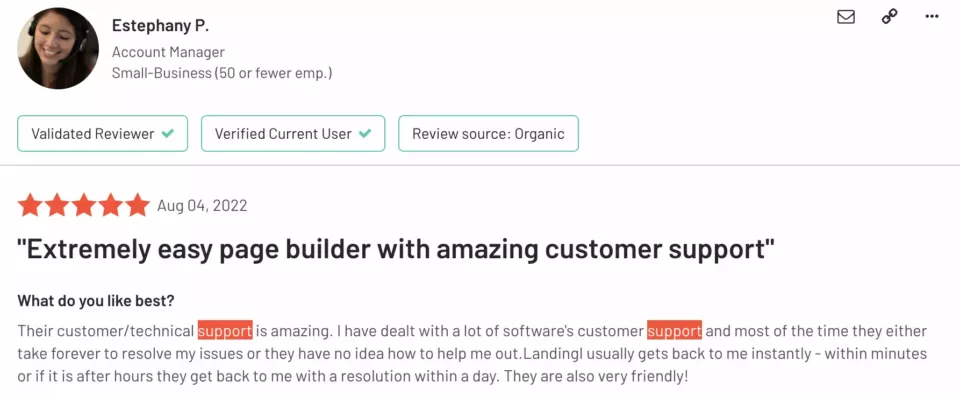Select the fifth orange rating star
Image resolution: width=960 pixels, height=396 pixels.
click(x=137, y=205)
